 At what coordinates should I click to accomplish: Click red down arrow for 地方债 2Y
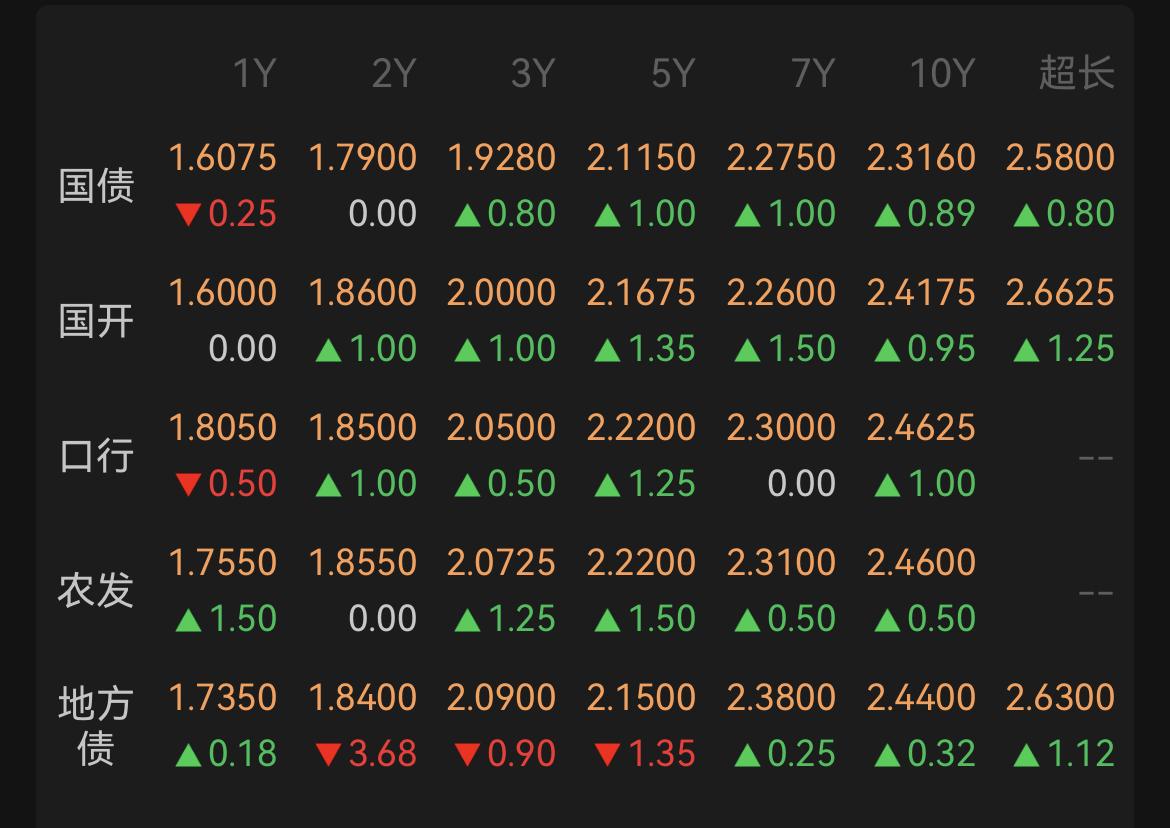pos(328,755)
